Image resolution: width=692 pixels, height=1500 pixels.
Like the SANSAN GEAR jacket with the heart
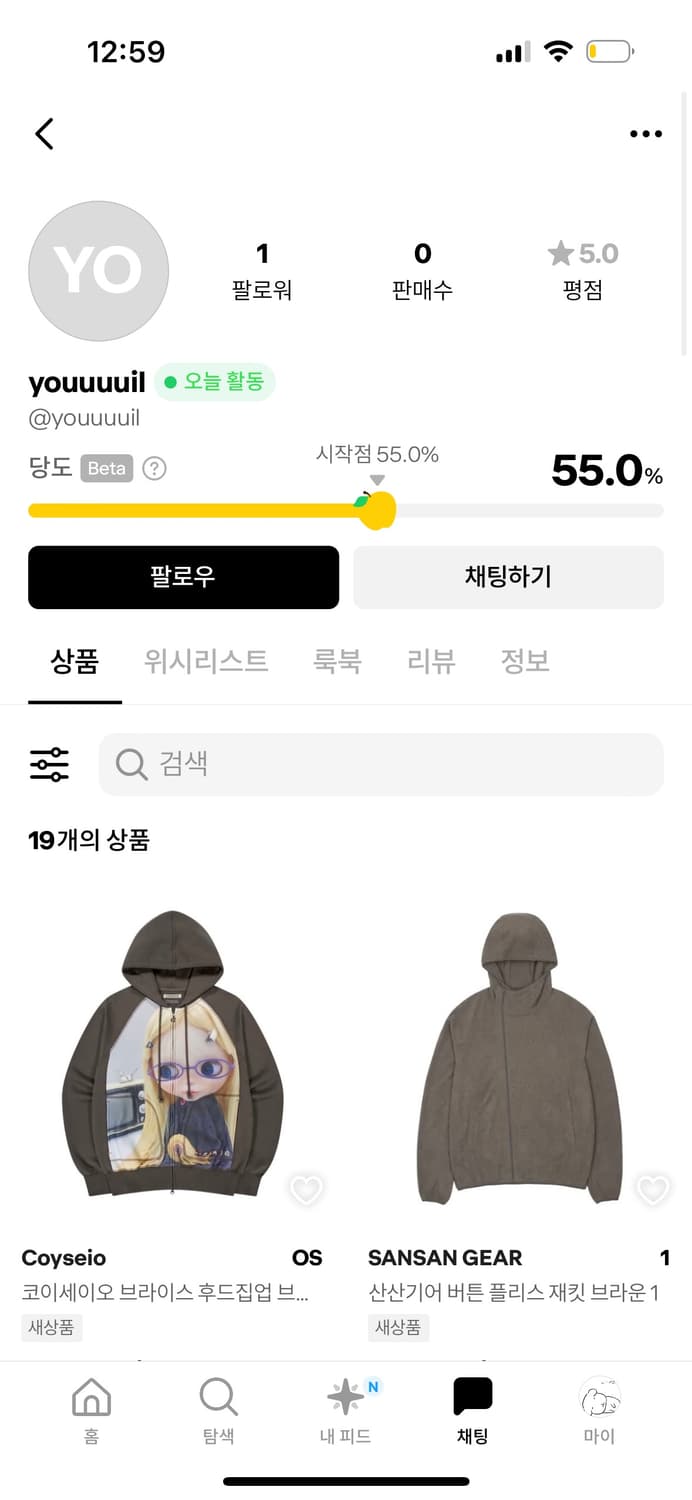click(x=652, y=1190)
